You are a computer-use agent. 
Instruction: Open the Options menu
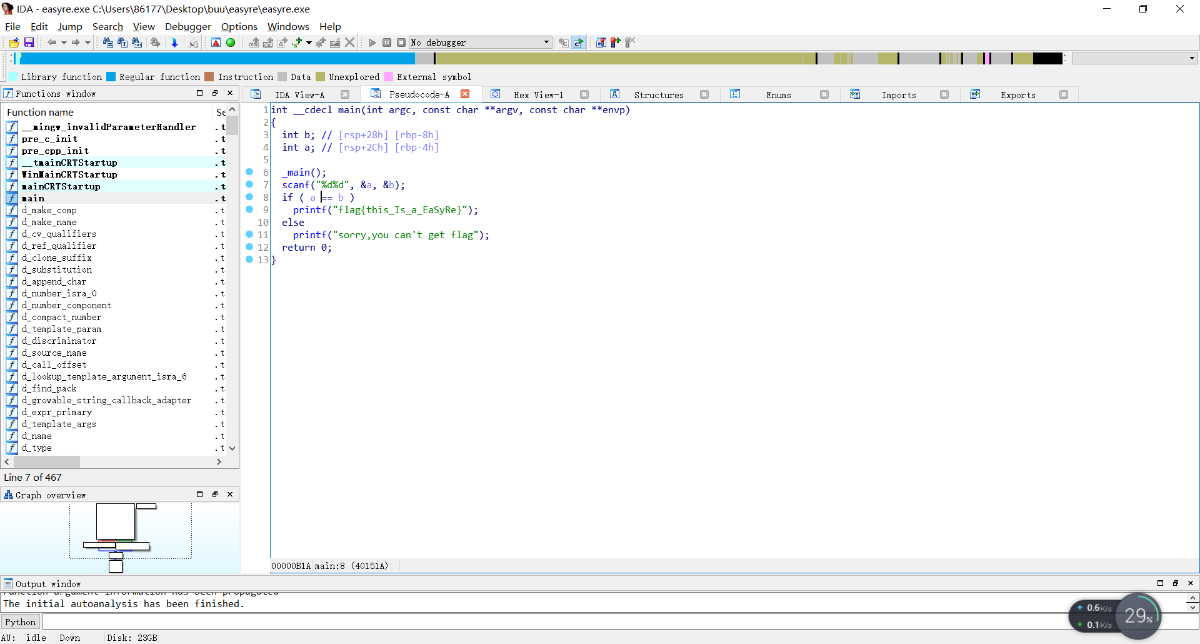pyautogui.click(x=239, y=27)
